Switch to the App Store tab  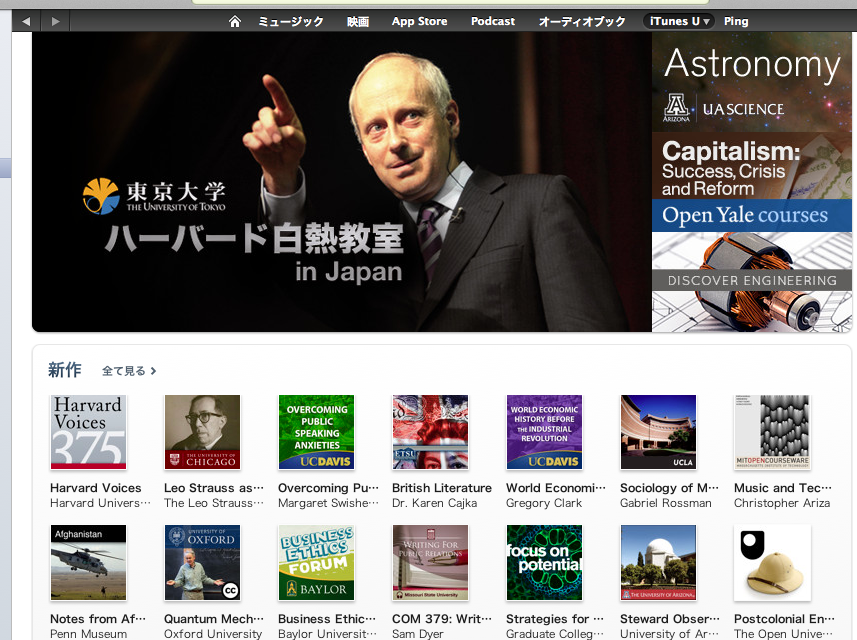[x=419, y=21]
